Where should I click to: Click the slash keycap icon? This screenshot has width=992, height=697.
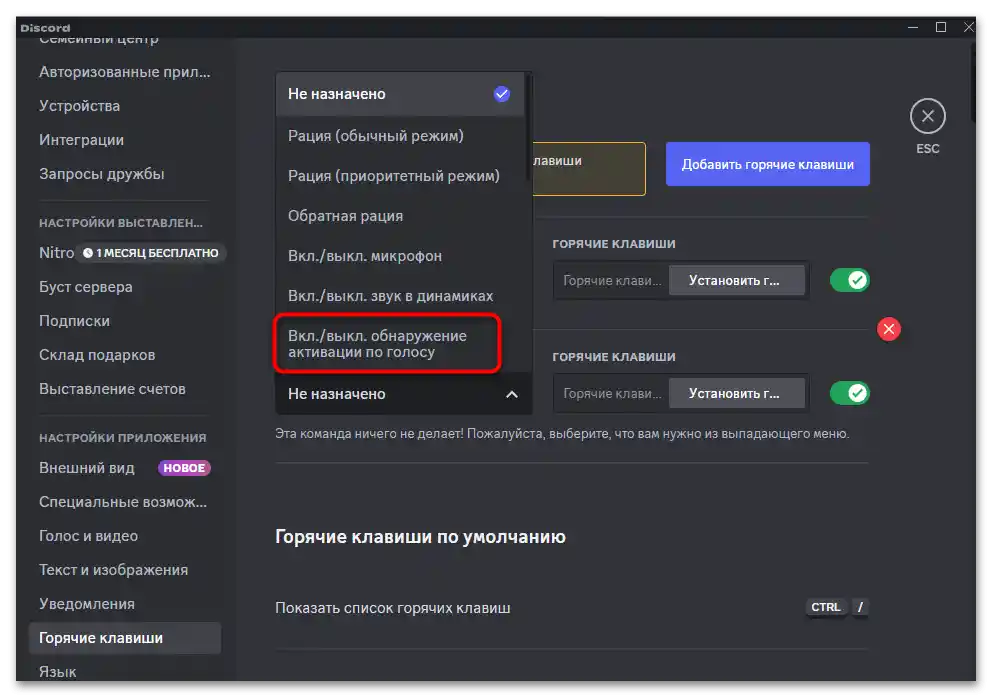pos(860,607)
